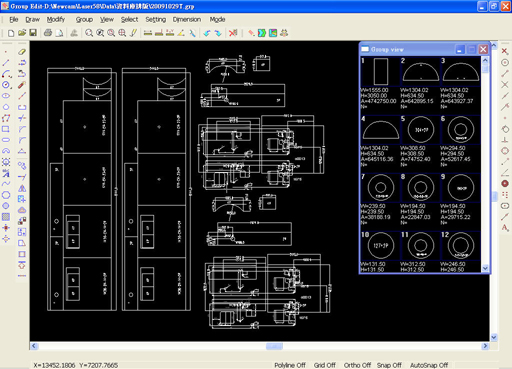Image resolution: width=512 pixels, height=369 pixels.
Task: Open the Dimension menu
Action: 187,19
